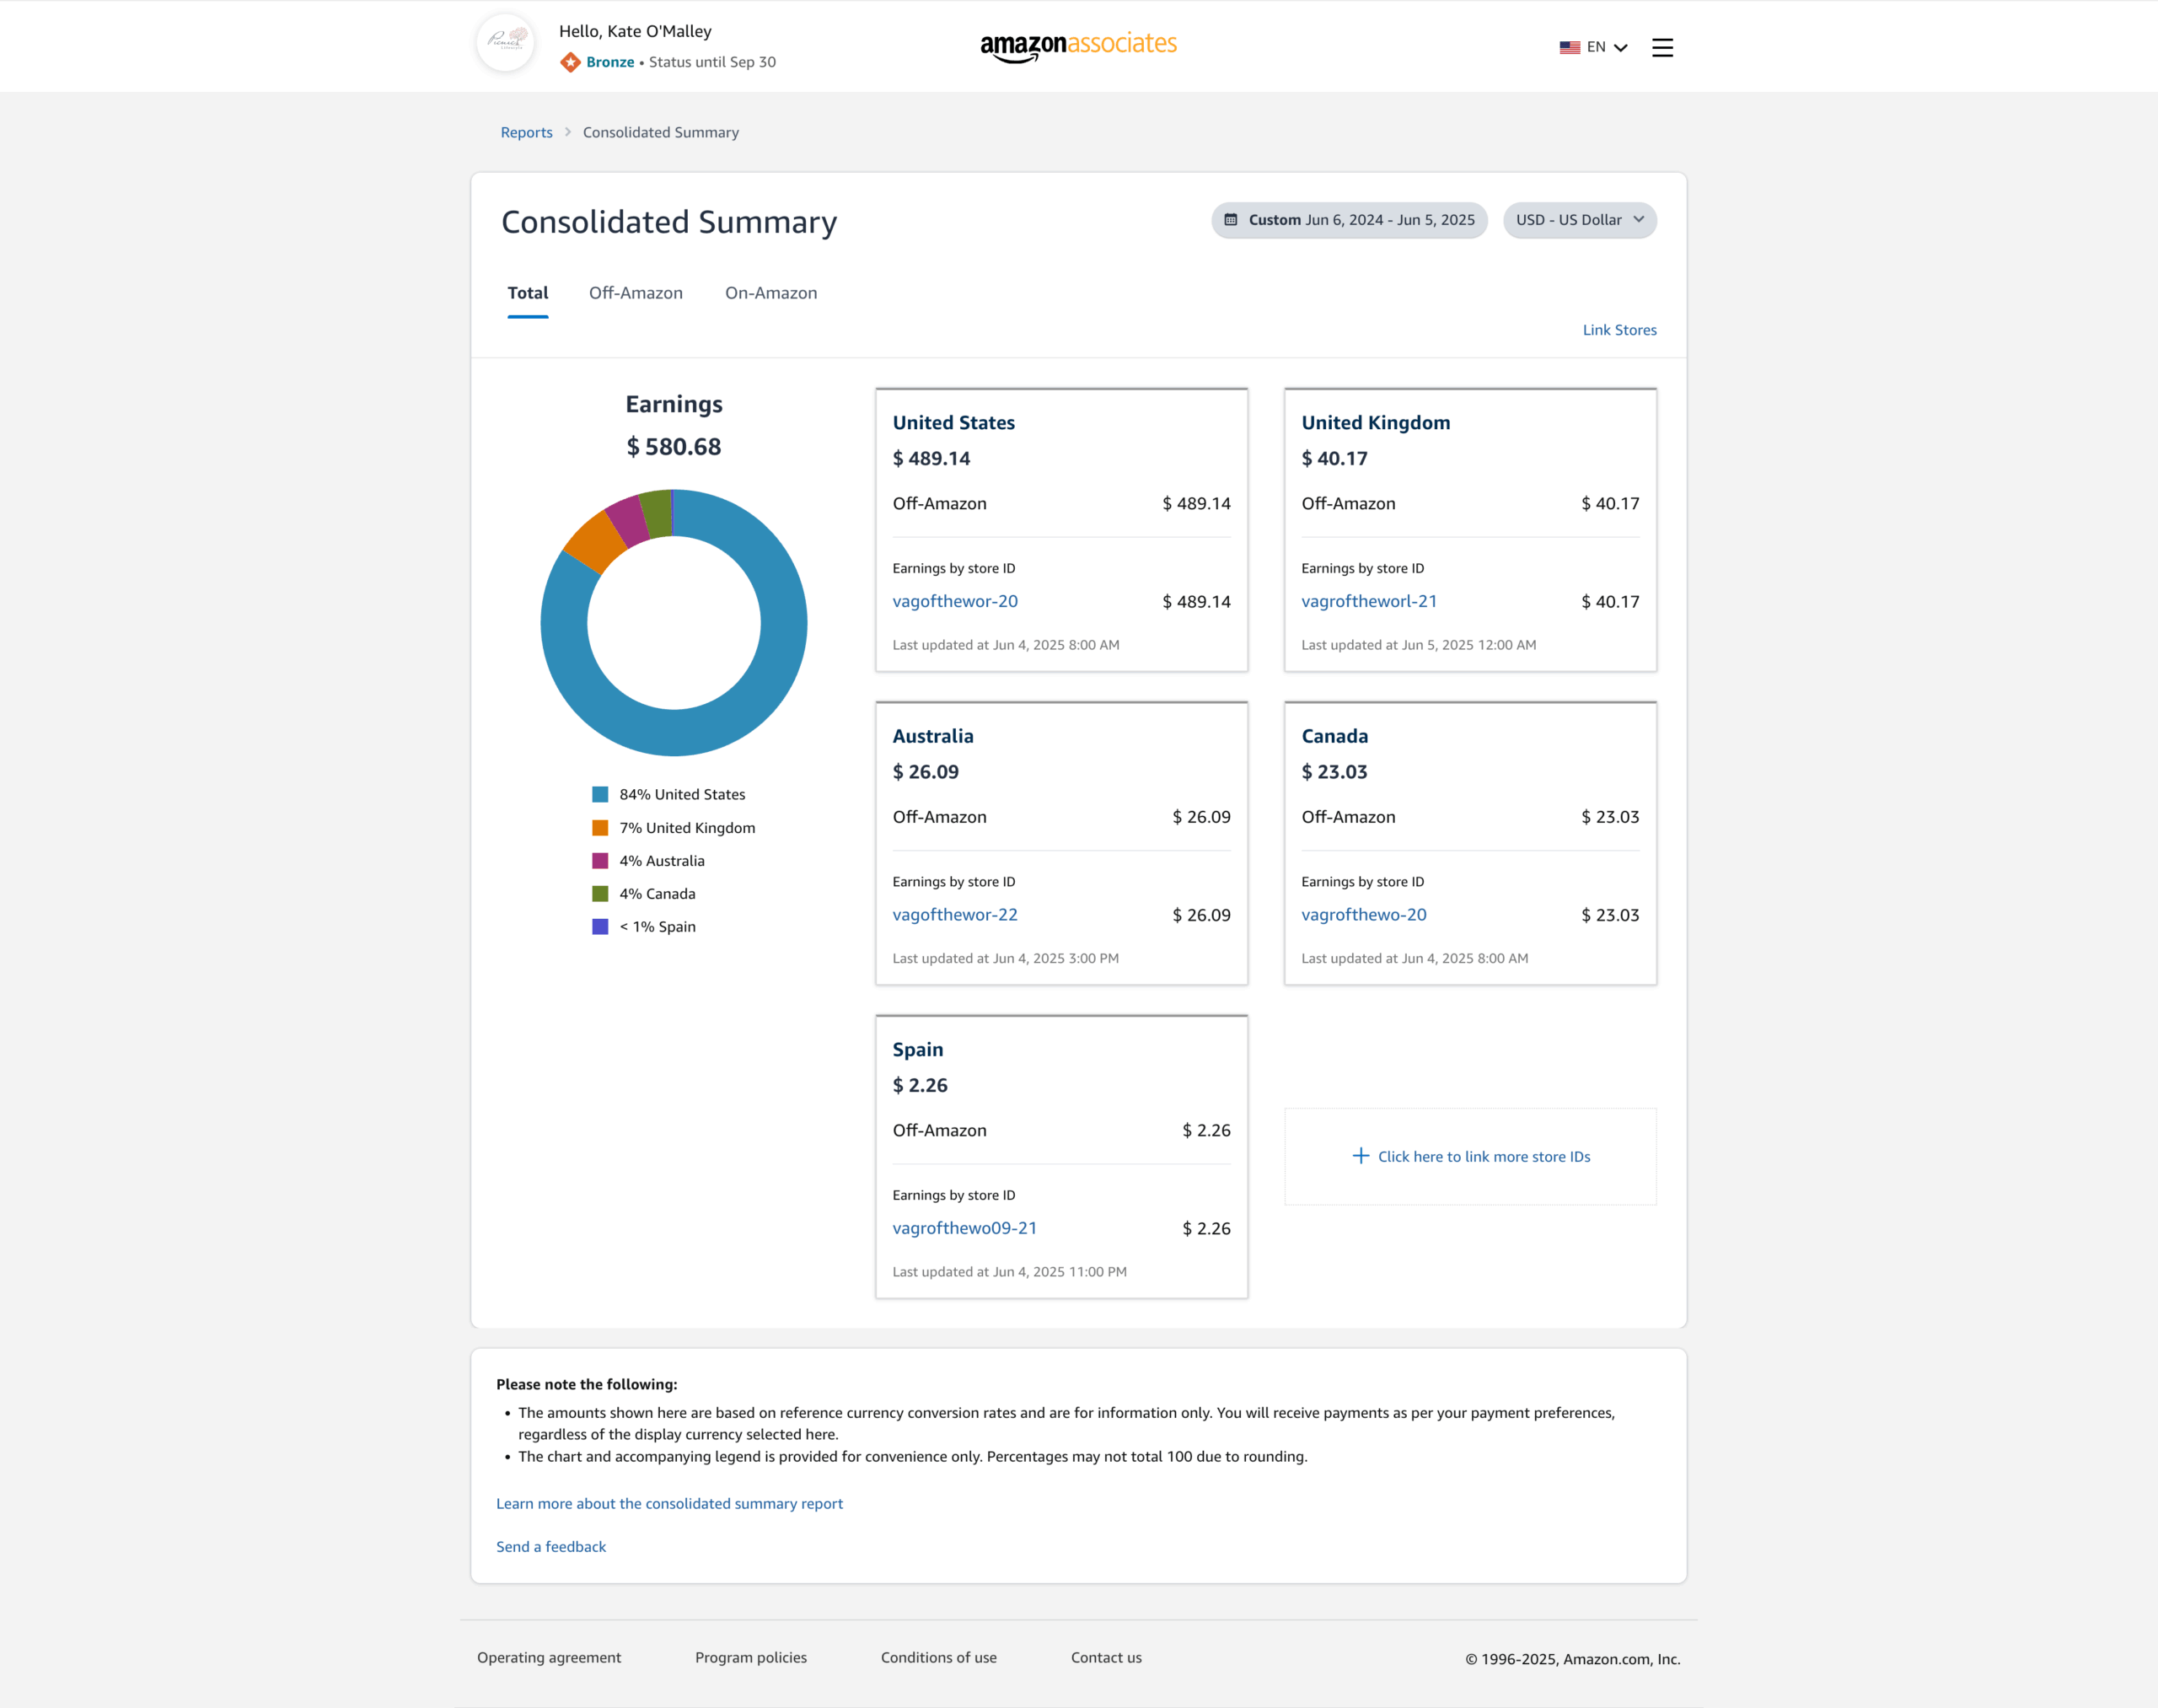This screenshot has width=2158, height=1708.
Task: Click the United Kingdom card heading
Action: coord(1376,423)
